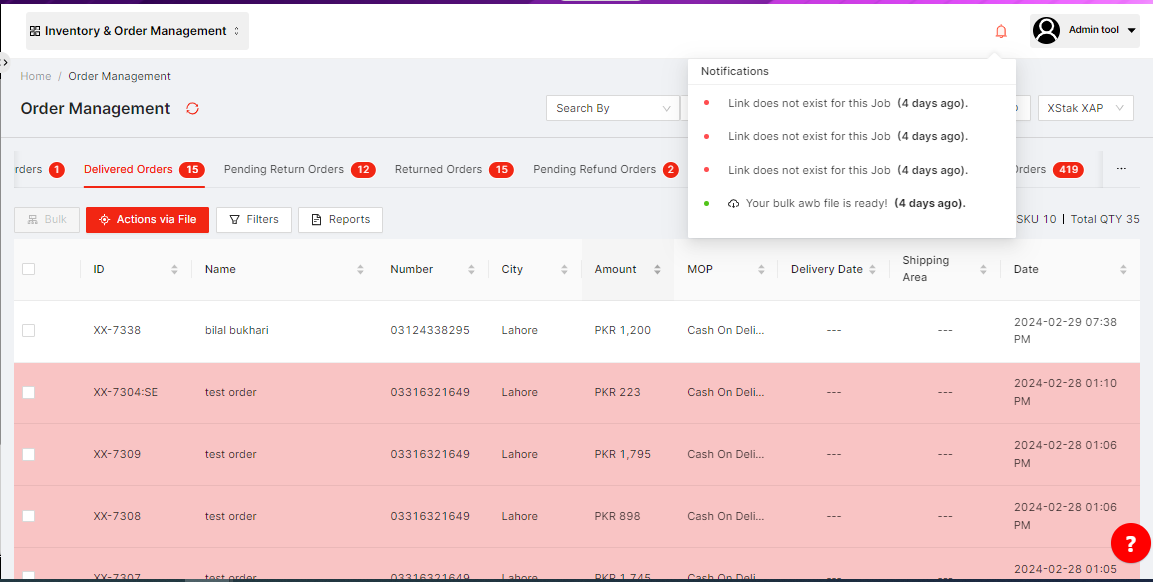Screen dimensions: 1153x582
Task: Click the ID column sort arrows
Action: [174, 270]
